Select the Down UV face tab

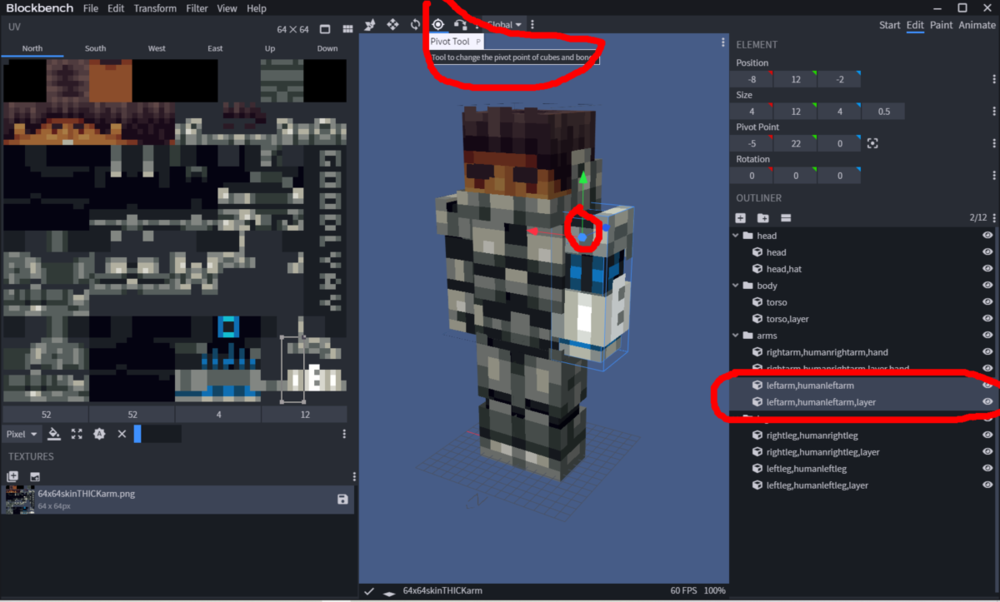(327, 48)
